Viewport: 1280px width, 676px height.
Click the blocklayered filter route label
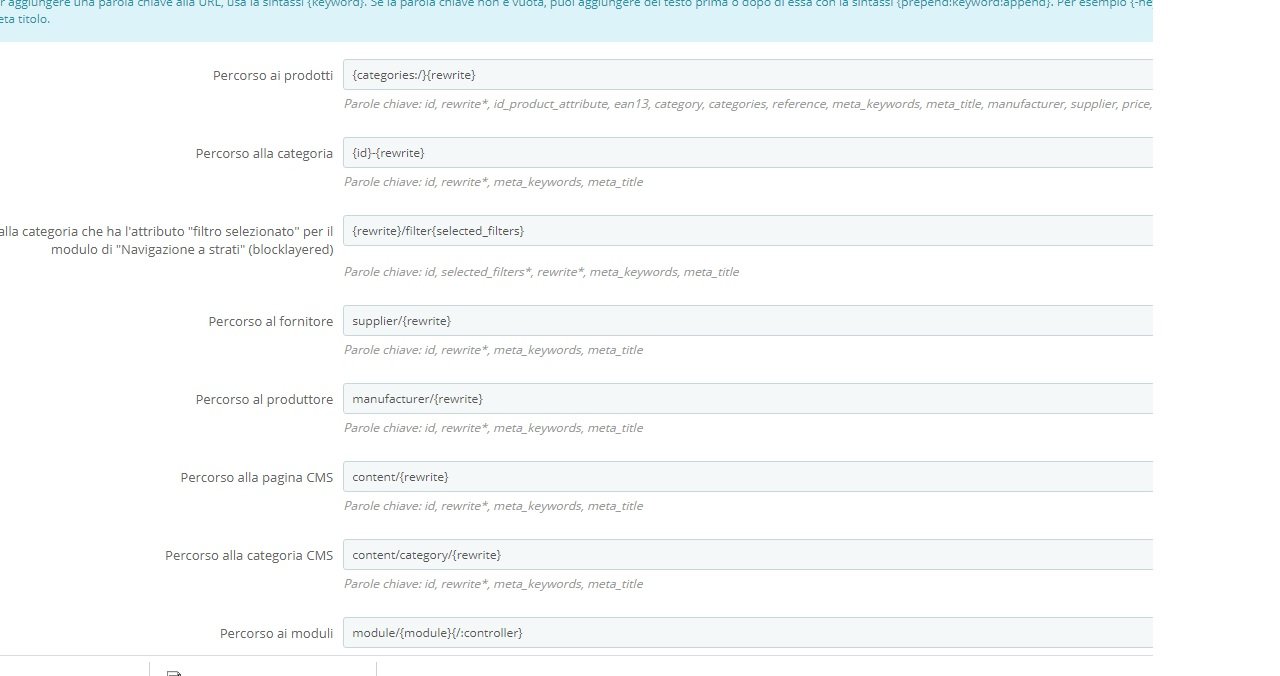(x=167, y=240)
